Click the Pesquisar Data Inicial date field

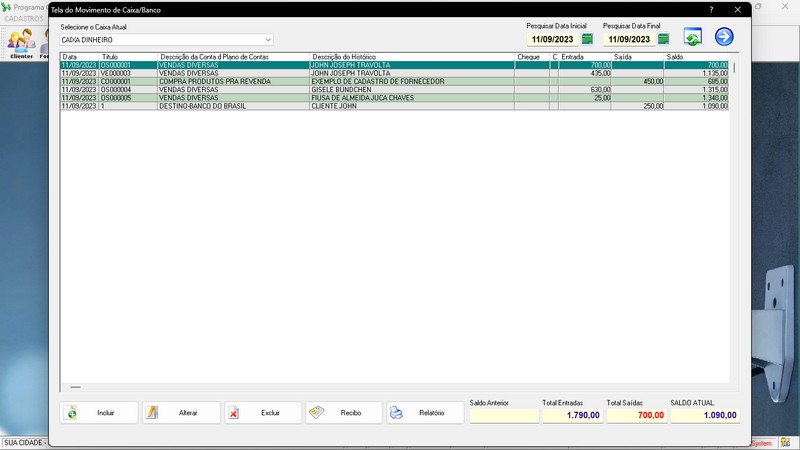point(553,39)
